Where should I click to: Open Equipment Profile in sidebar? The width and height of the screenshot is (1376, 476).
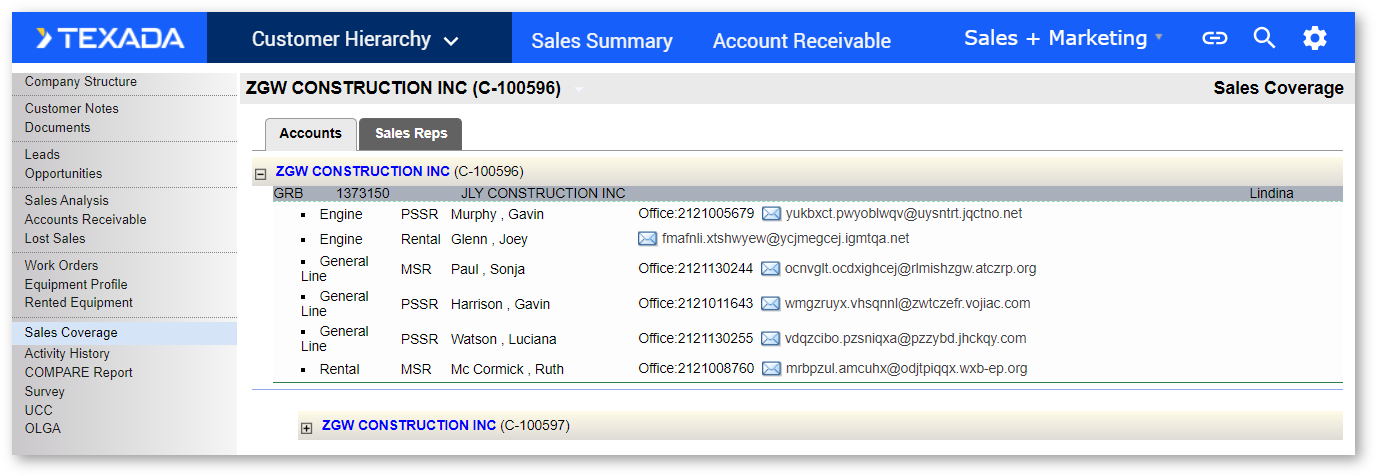coord(76,284)
